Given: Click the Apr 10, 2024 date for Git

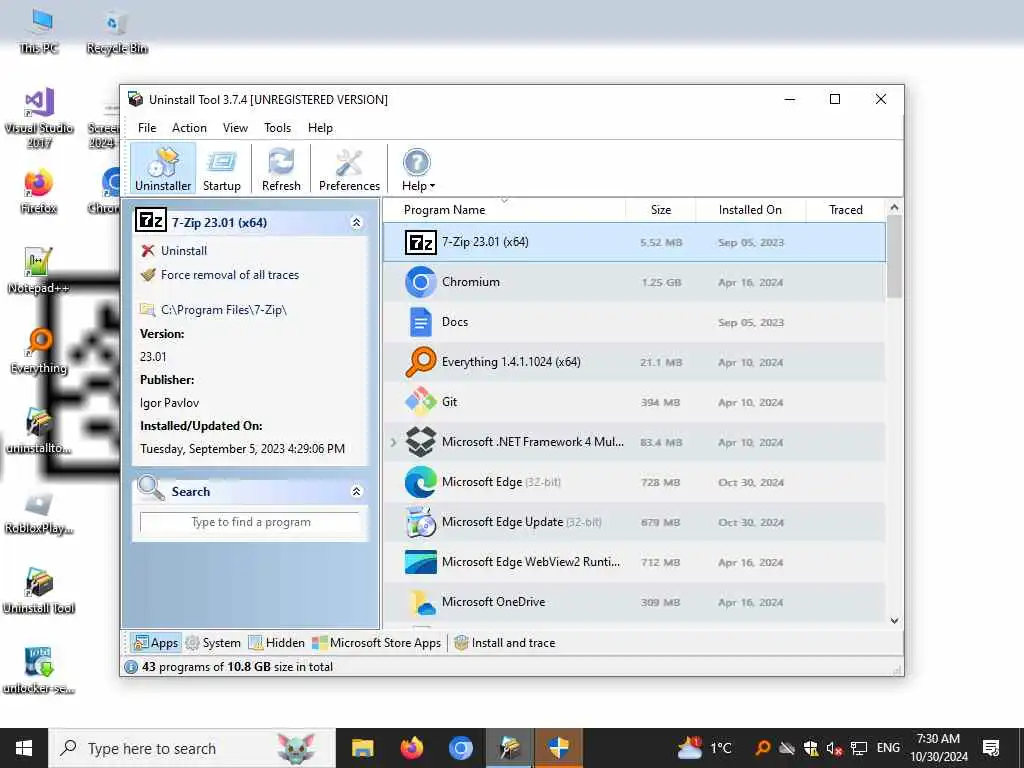Looking at the screenshot, I should pyautogui.click(x=750, y=403).
